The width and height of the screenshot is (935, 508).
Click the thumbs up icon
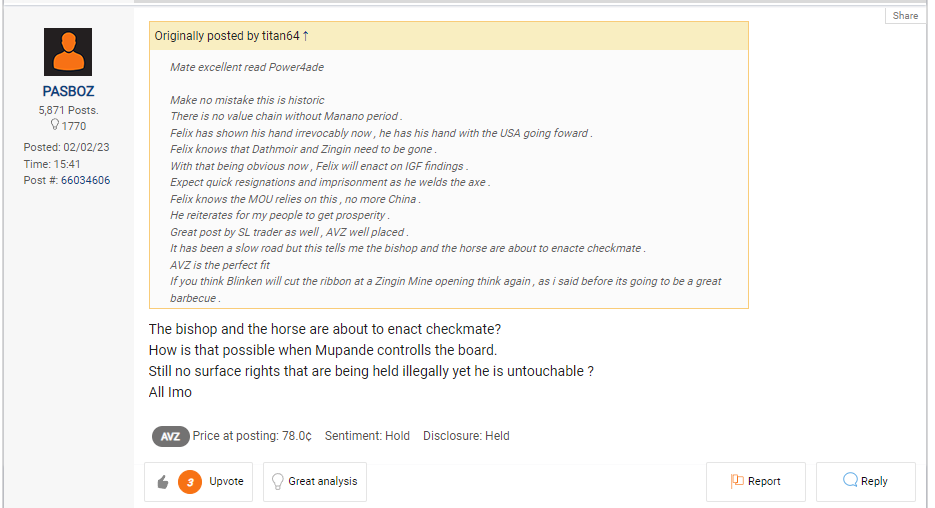pyautogui.click(x=163, y=482)
